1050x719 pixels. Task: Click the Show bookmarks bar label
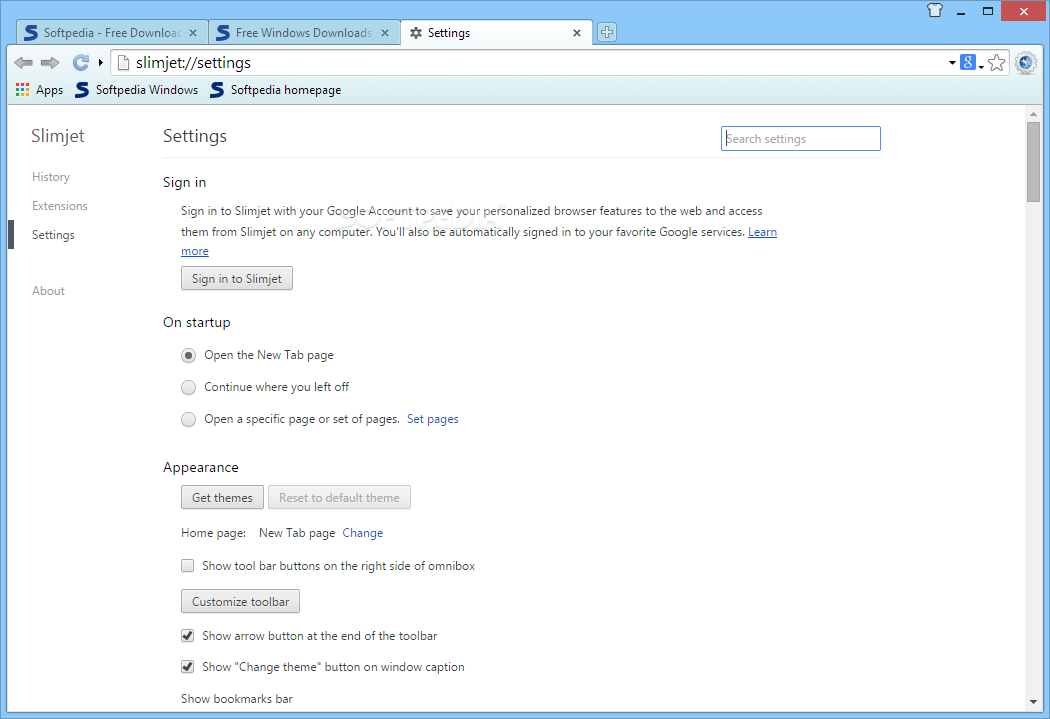[x=236, y=698]
